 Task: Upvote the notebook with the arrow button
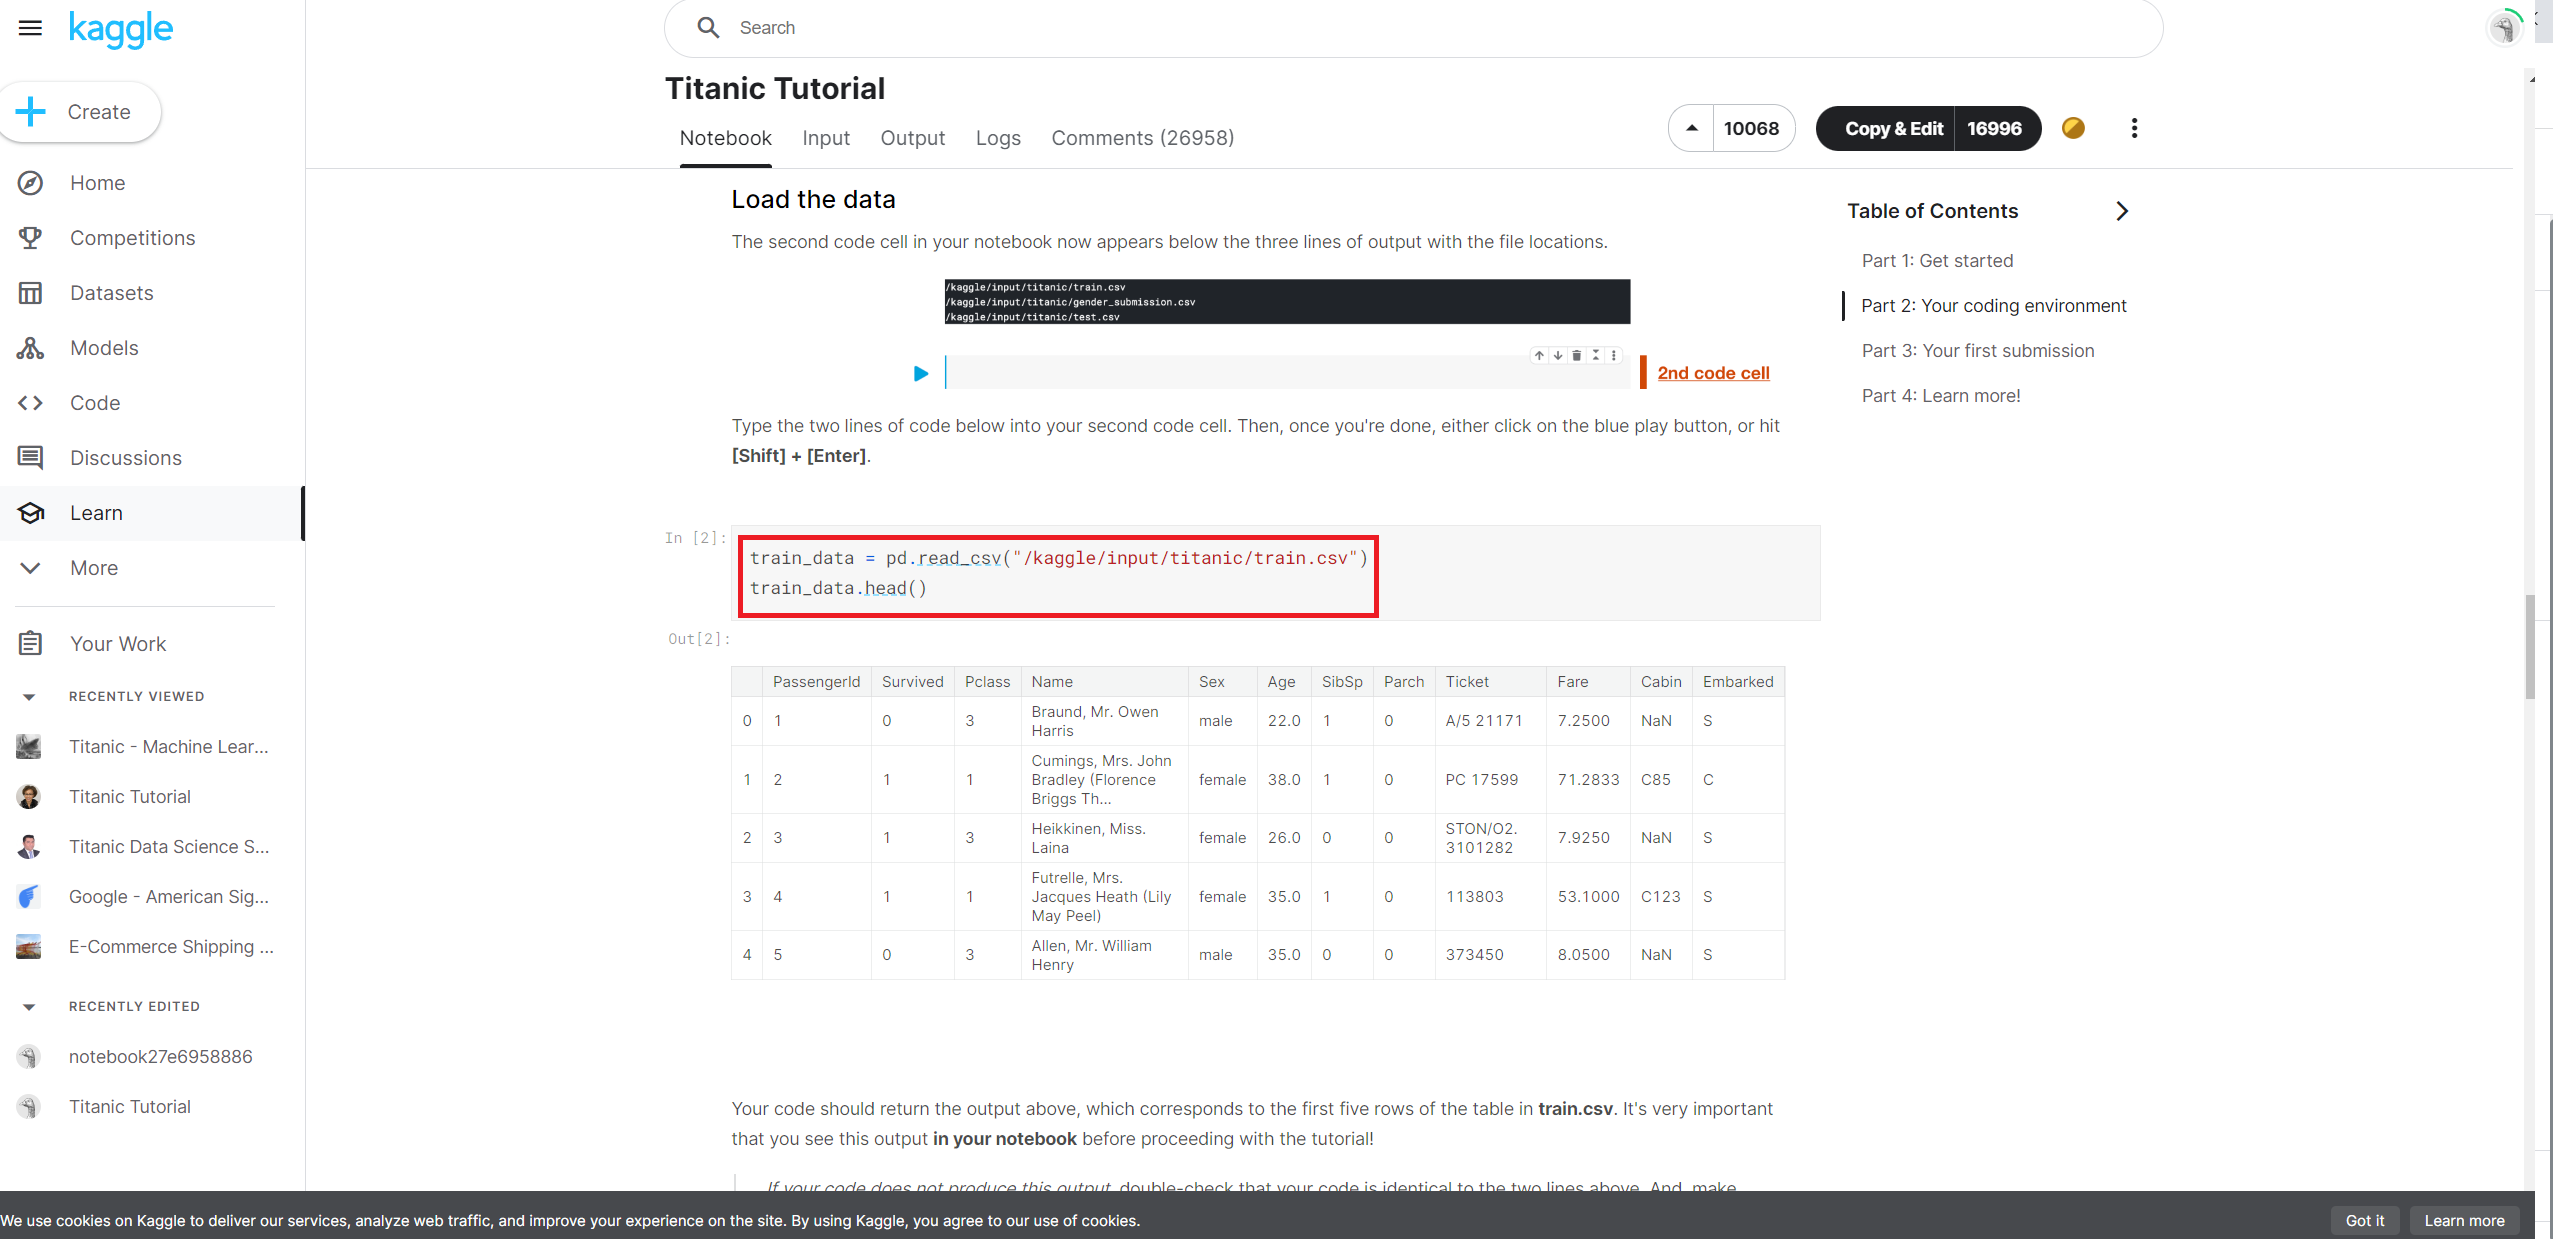1692,128
